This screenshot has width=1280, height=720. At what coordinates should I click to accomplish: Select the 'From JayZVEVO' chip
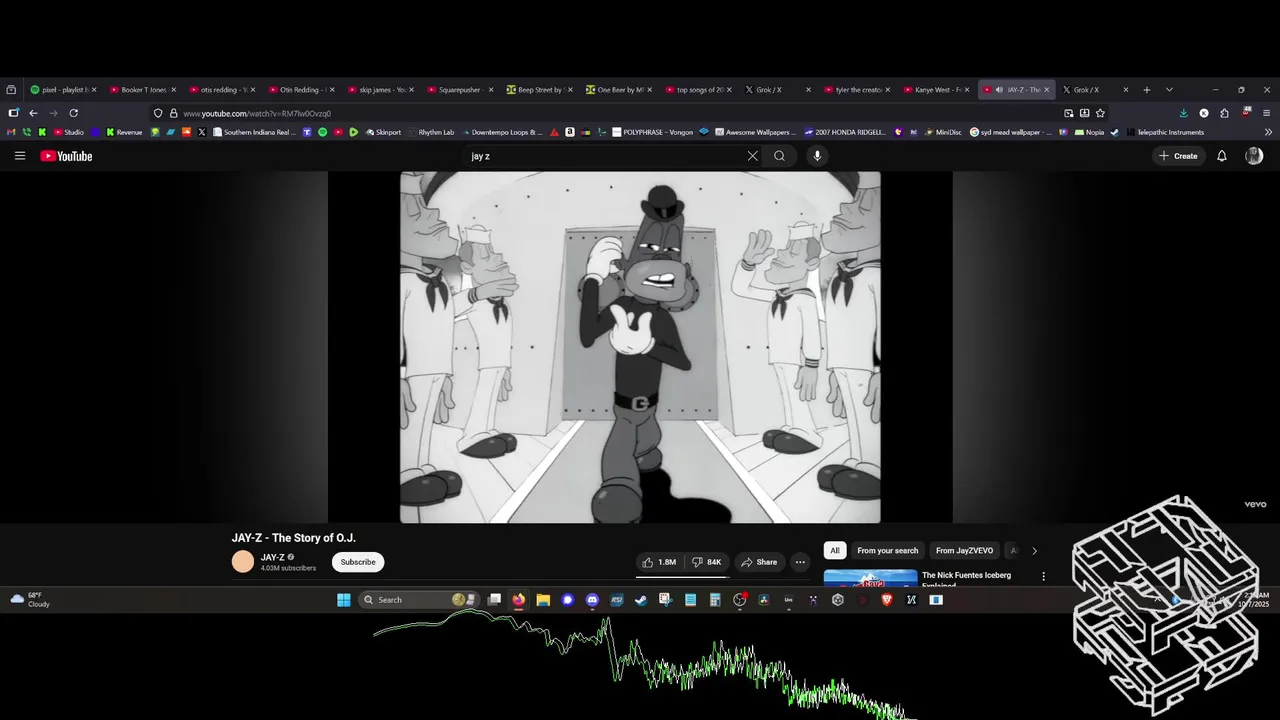[964, 551]
